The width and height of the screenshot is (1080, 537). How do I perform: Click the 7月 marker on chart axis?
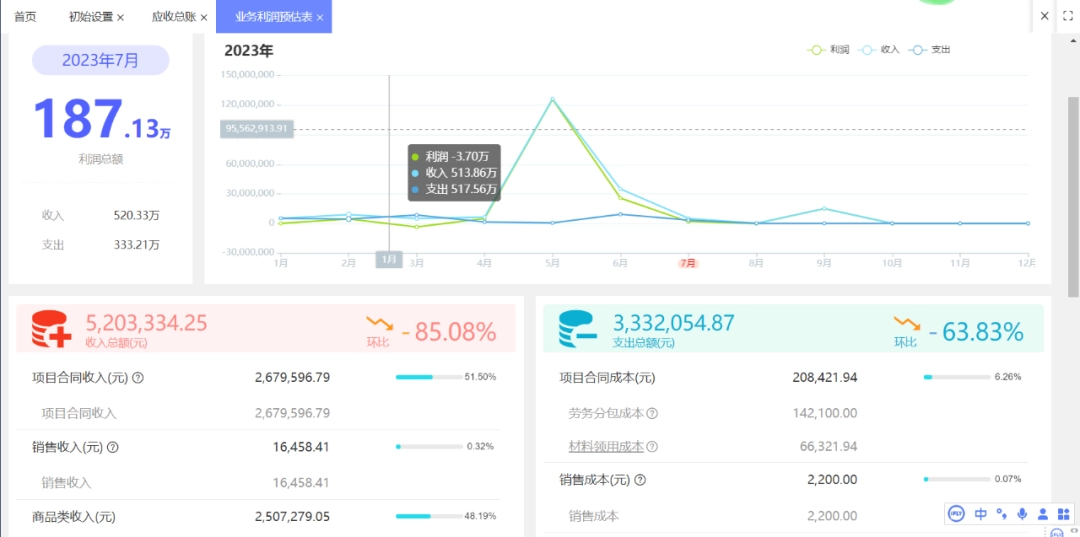pyautogui.click(x=687, y=263)
